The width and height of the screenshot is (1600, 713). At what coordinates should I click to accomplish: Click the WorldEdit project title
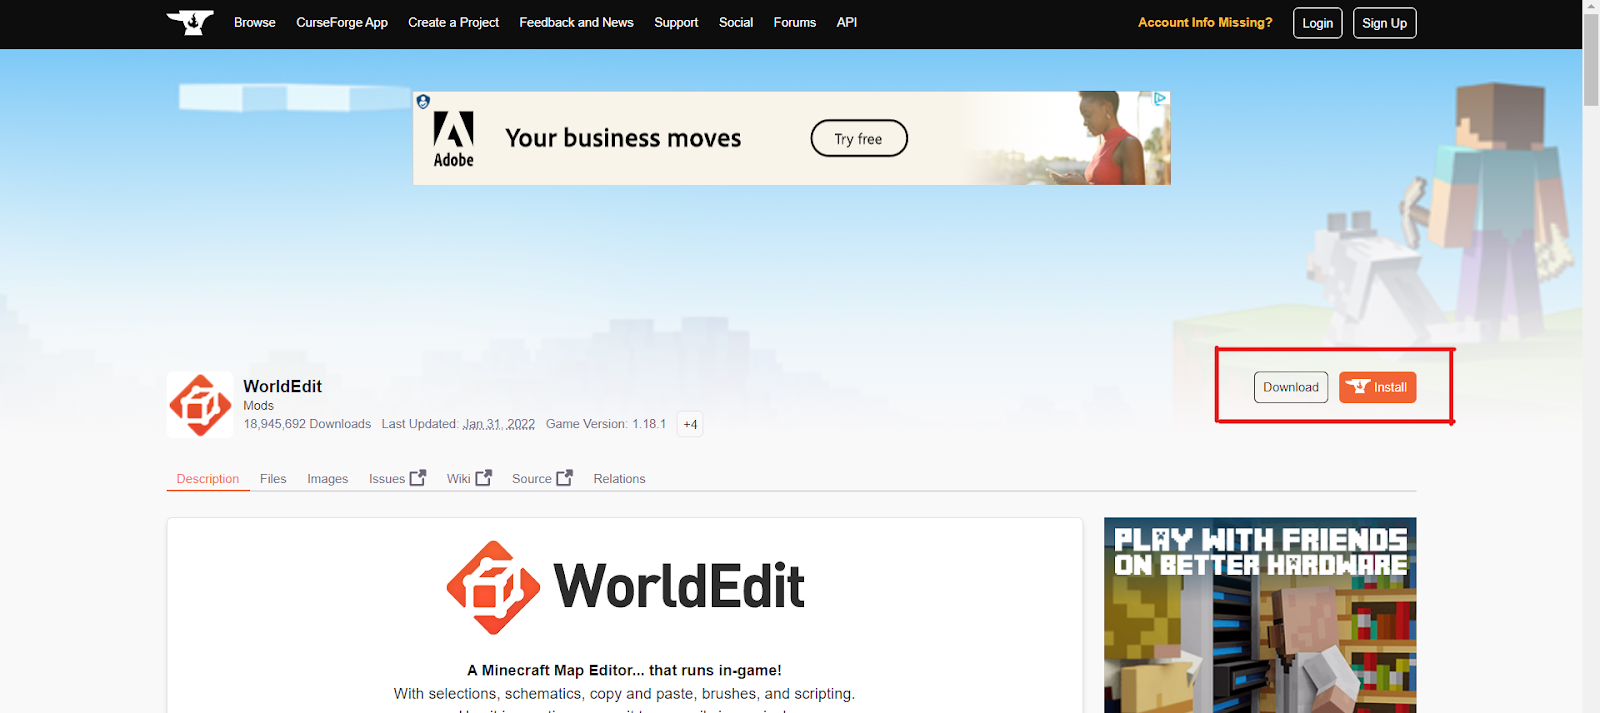coord(283,386)
